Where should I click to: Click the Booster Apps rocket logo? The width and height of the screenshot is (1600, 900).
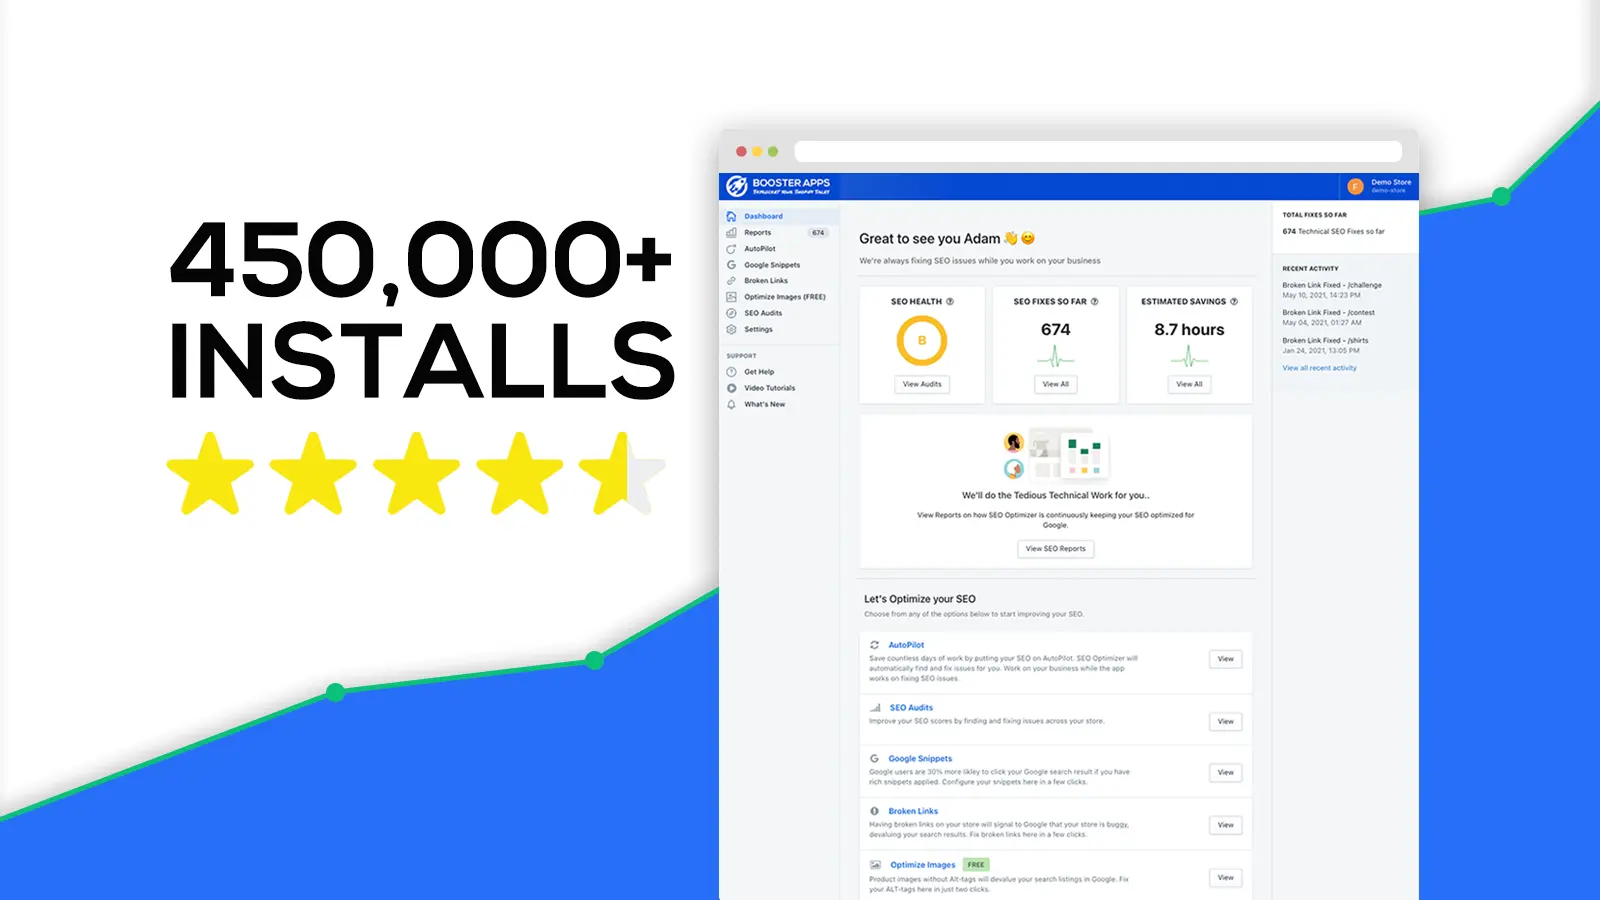coord(737,184)
